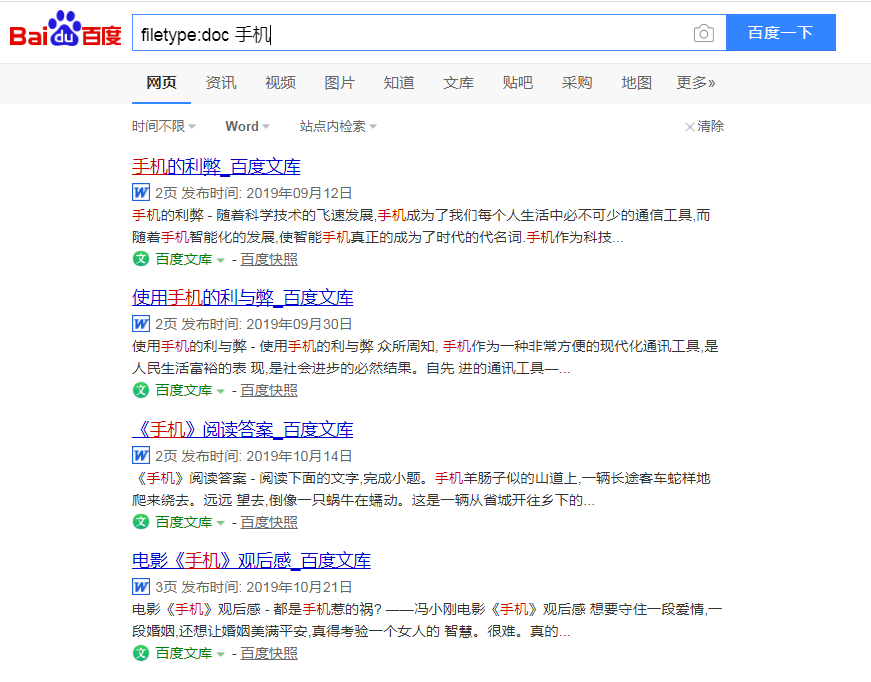Open 百度快照 for 《手机》阅读答案 result
The height and width of the screenshot is (682, 871).
[x=269, y=522]
